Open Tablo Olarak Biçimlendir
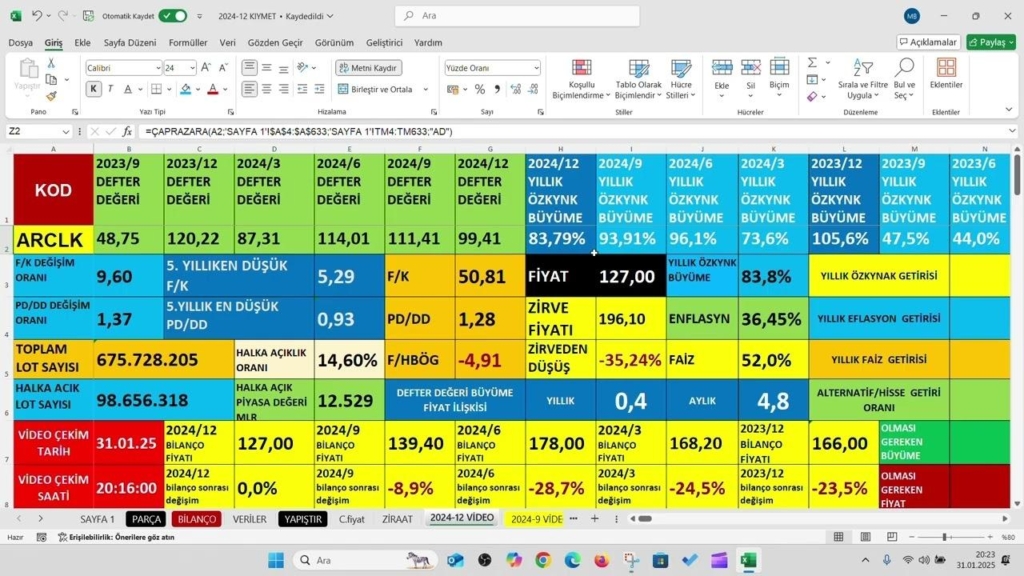 (638, 79)
